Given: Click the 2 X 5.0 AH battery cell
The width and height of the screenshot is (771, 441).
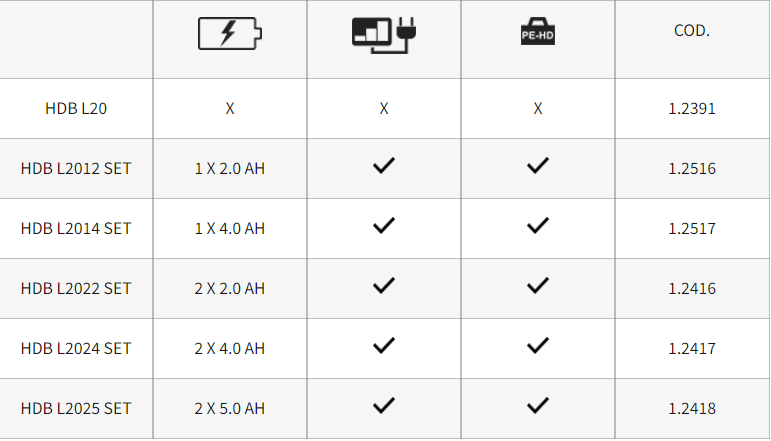Looking at the screenshot, I should click(x=230, y=408).
